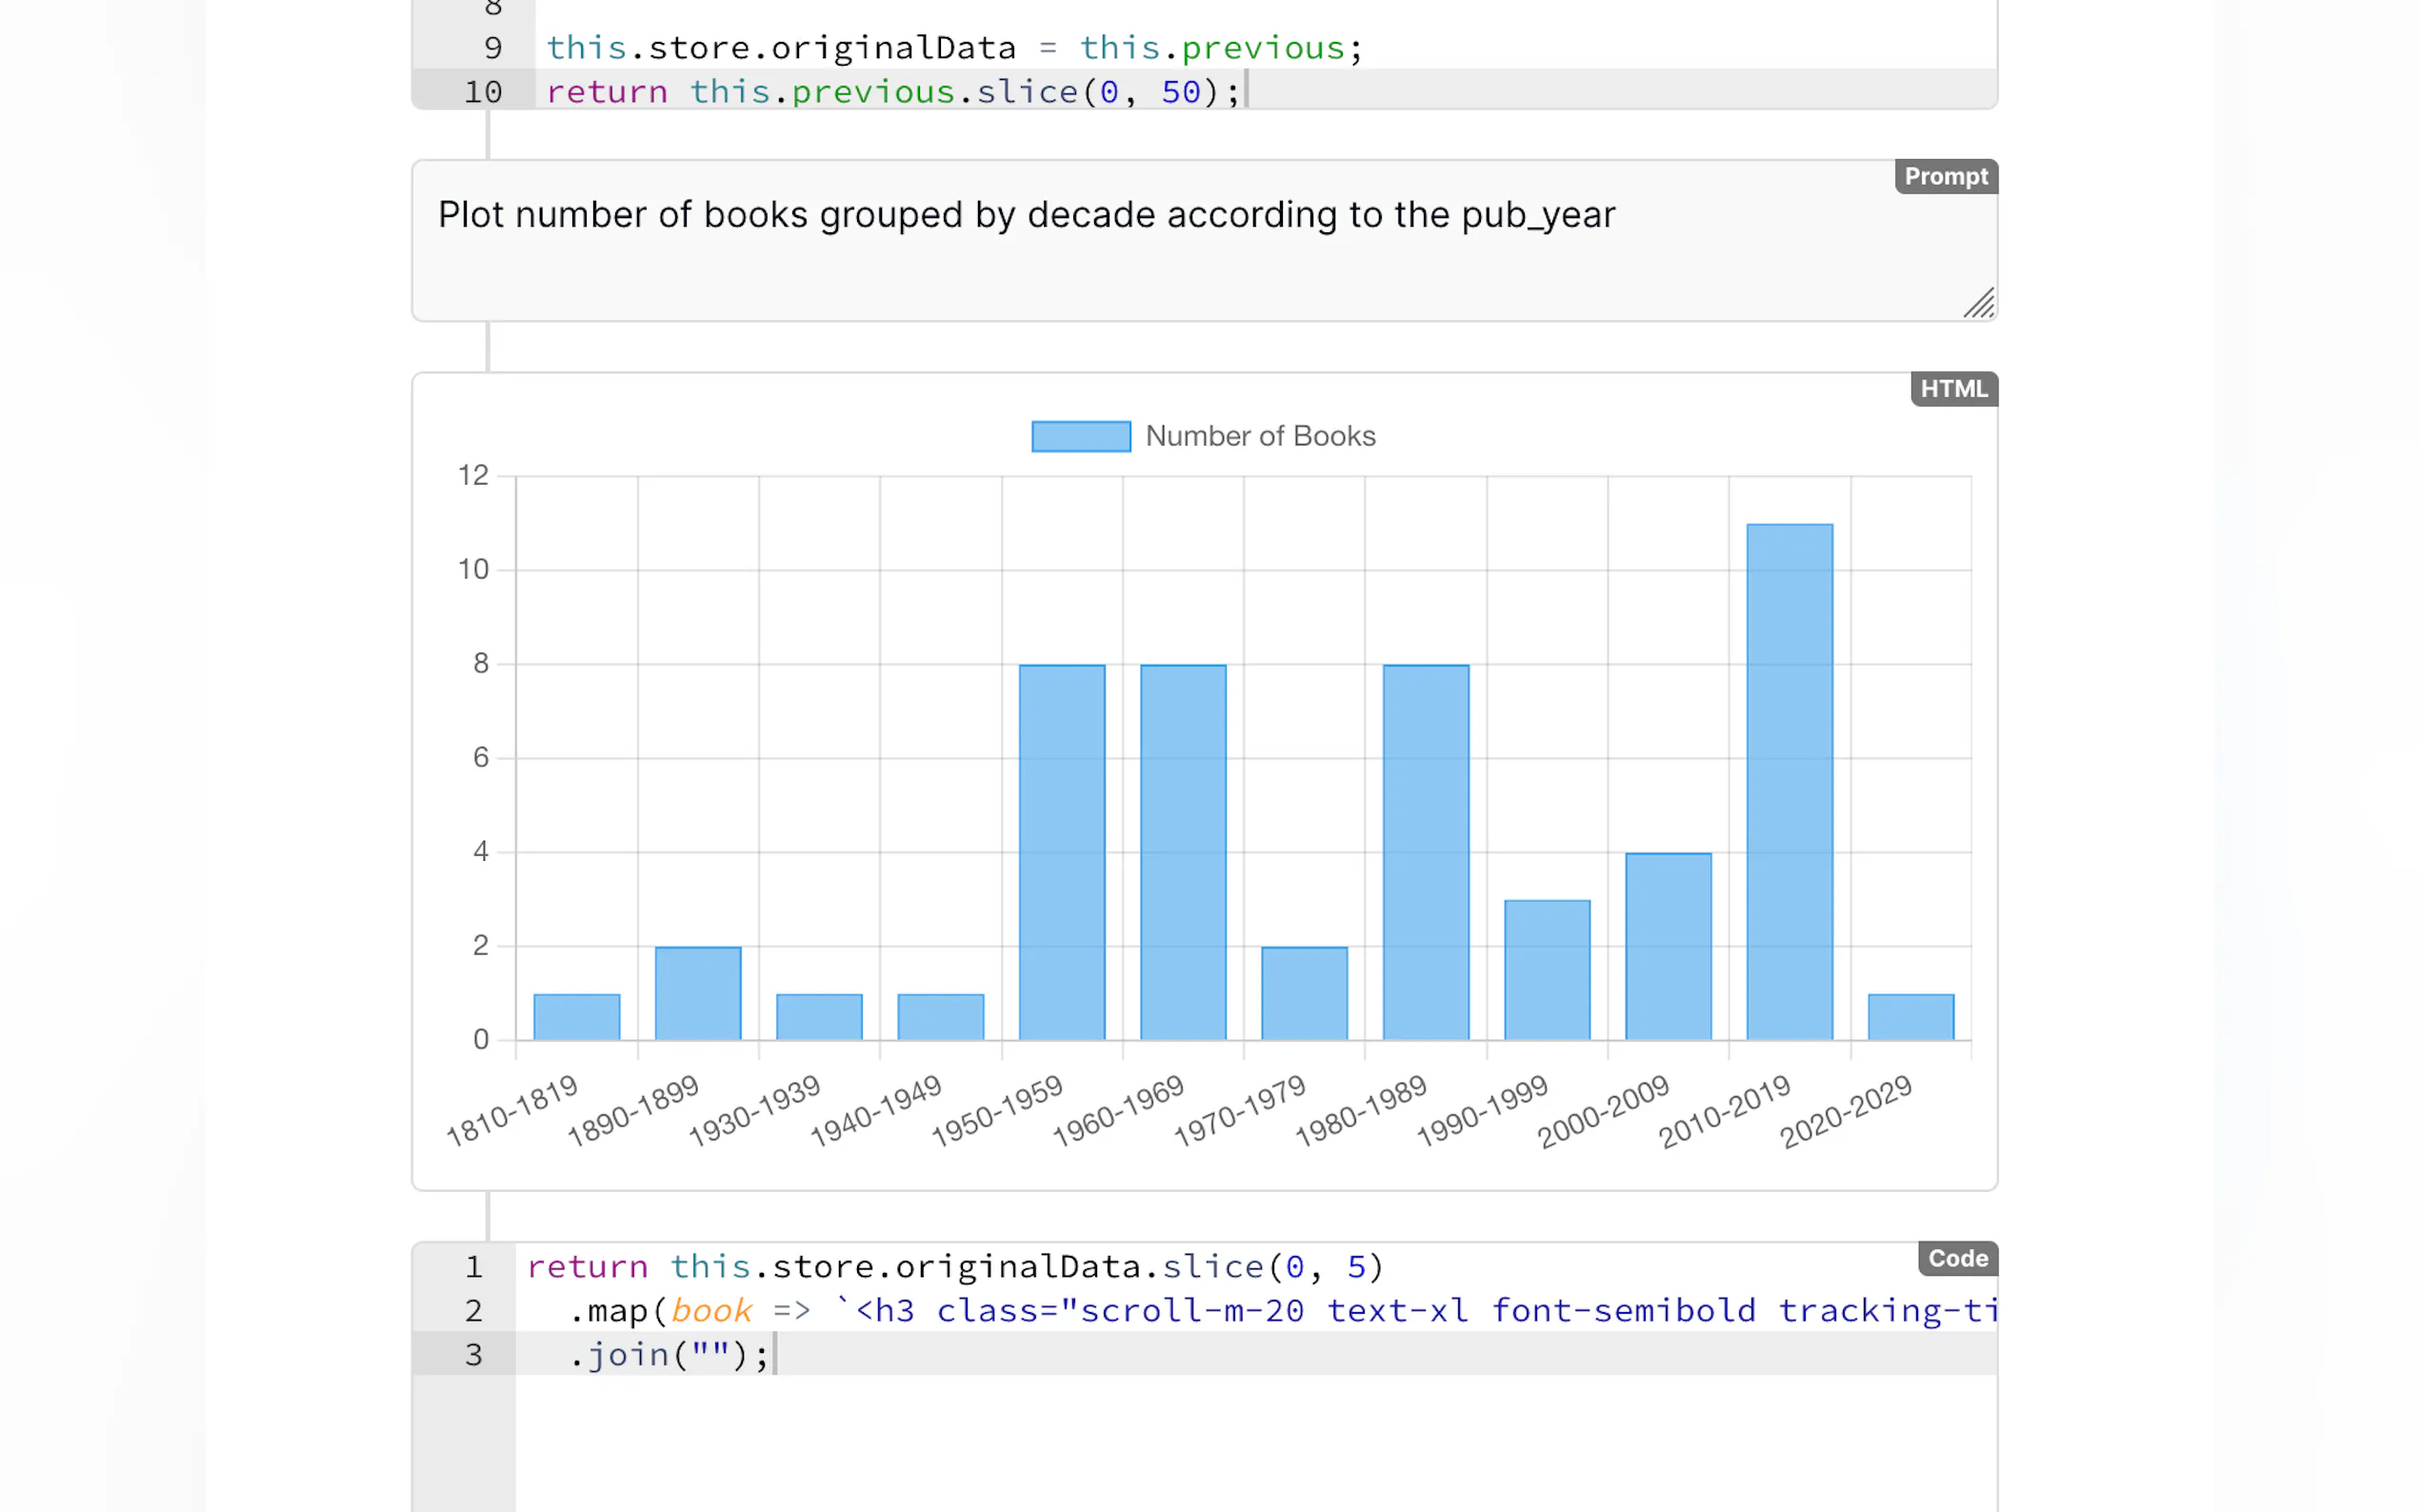This screenshot has height=1512, width=2419.
Task: Click the 2000-2009 bar
Action: pyautogui.click(x=1667, y=946)
